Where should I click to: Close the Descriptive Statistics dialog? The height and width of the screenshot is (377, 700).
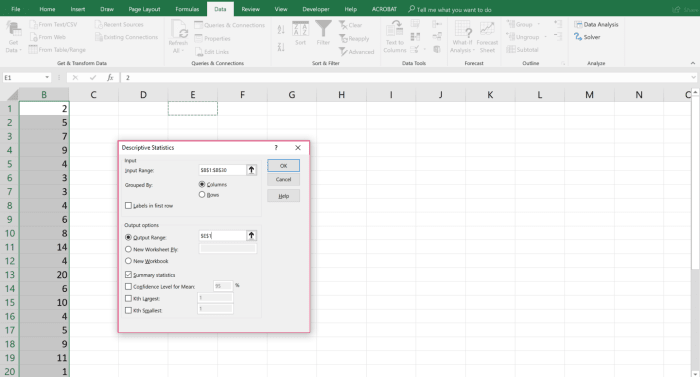pos(298,147)
